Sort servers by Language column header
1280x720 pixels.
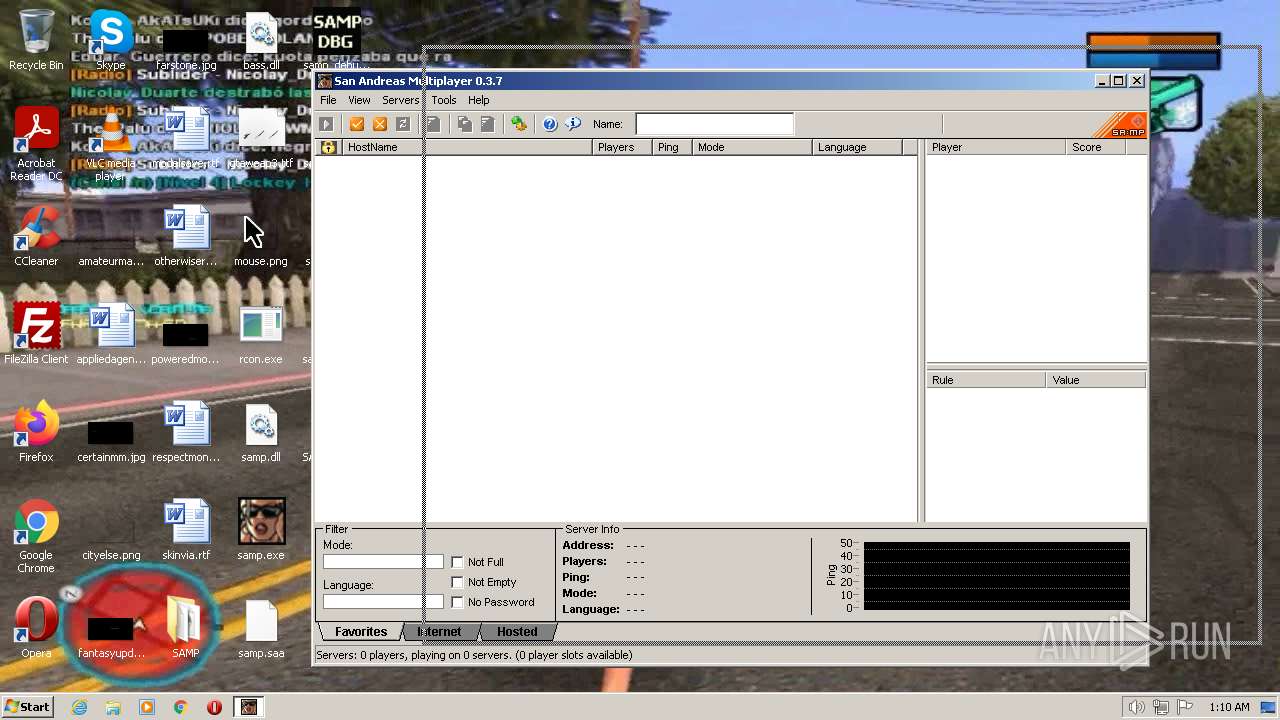point(858,147)
